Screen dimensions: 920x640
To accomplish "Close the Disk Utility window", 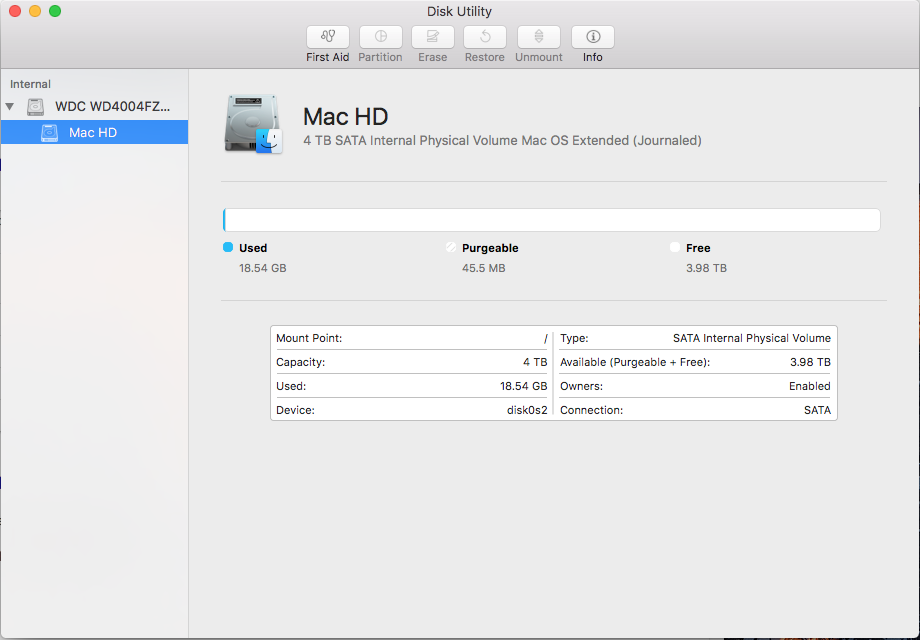I will [x=15, y=11].
